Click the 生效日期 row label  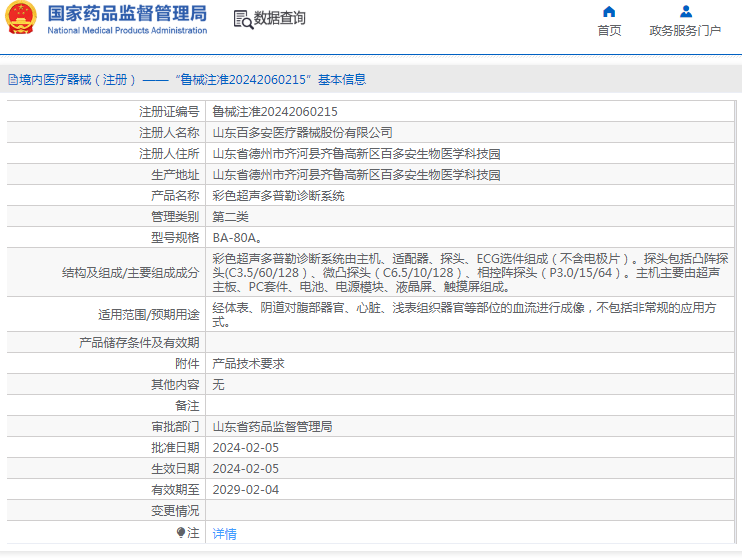(x=175, y=469)
